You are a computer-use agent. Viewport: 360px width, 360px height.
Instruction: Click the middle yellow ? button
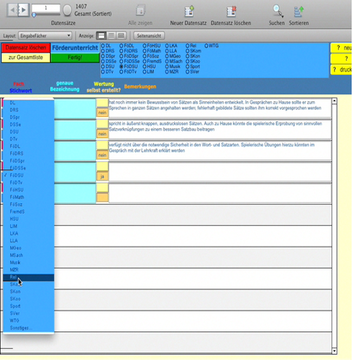[x=341, y=59]
